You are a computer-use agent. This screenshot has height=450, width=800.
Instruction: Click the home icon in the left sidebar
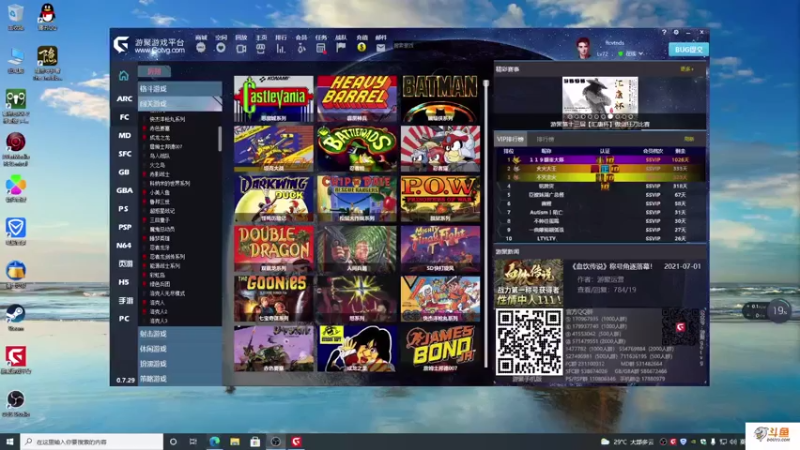pyautogui.click(x=123, y=76)
